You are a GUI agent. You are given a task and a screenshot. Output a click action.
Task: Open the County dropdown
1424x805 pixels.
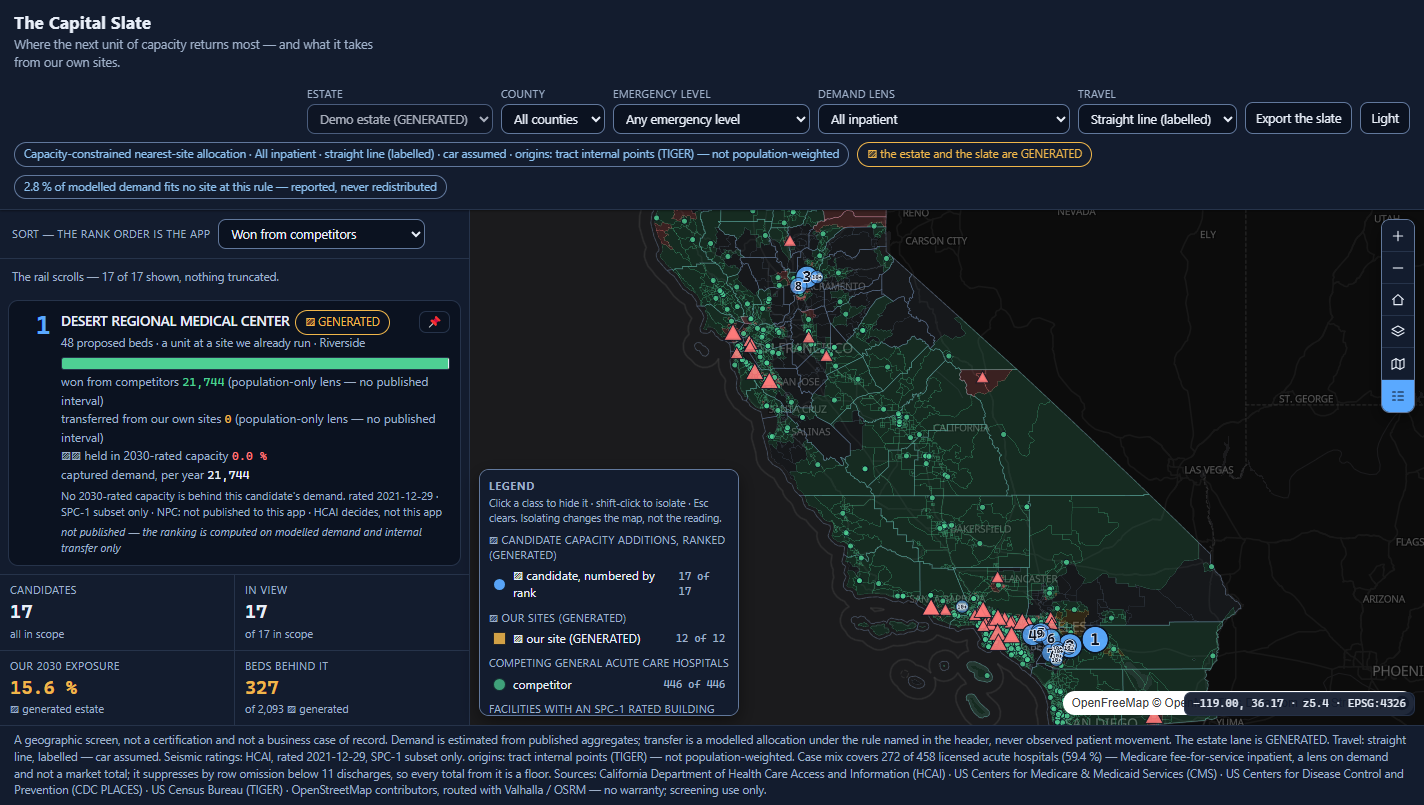point(552,119)
